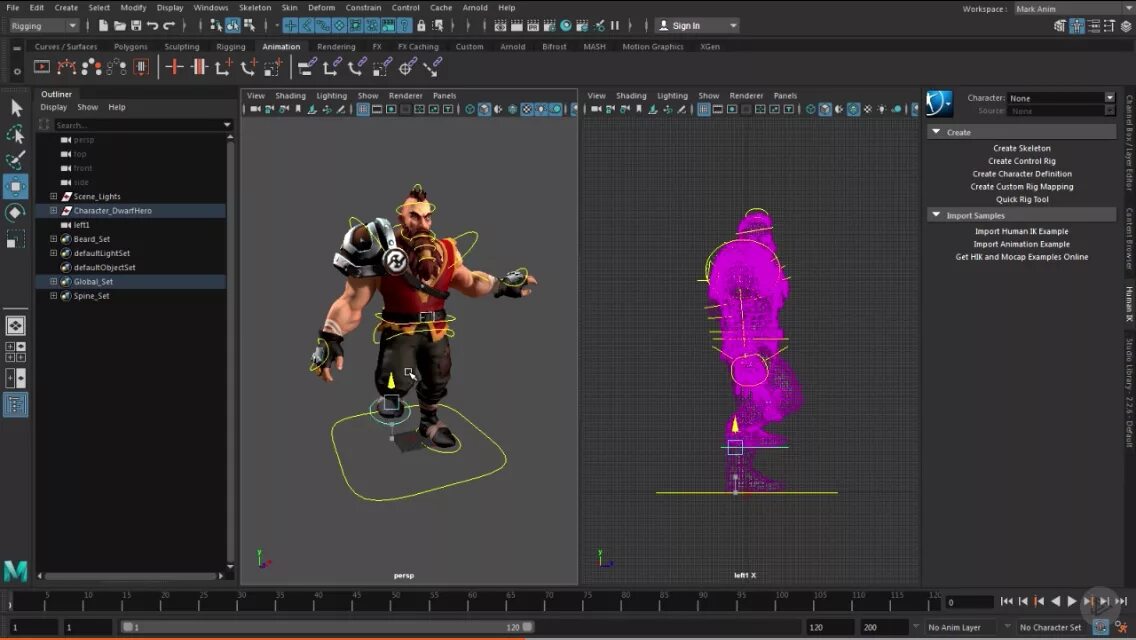This screenshot has height=640, width=1136.
Task: Collapse the Import Samples section
Action: tap(938, 215)
